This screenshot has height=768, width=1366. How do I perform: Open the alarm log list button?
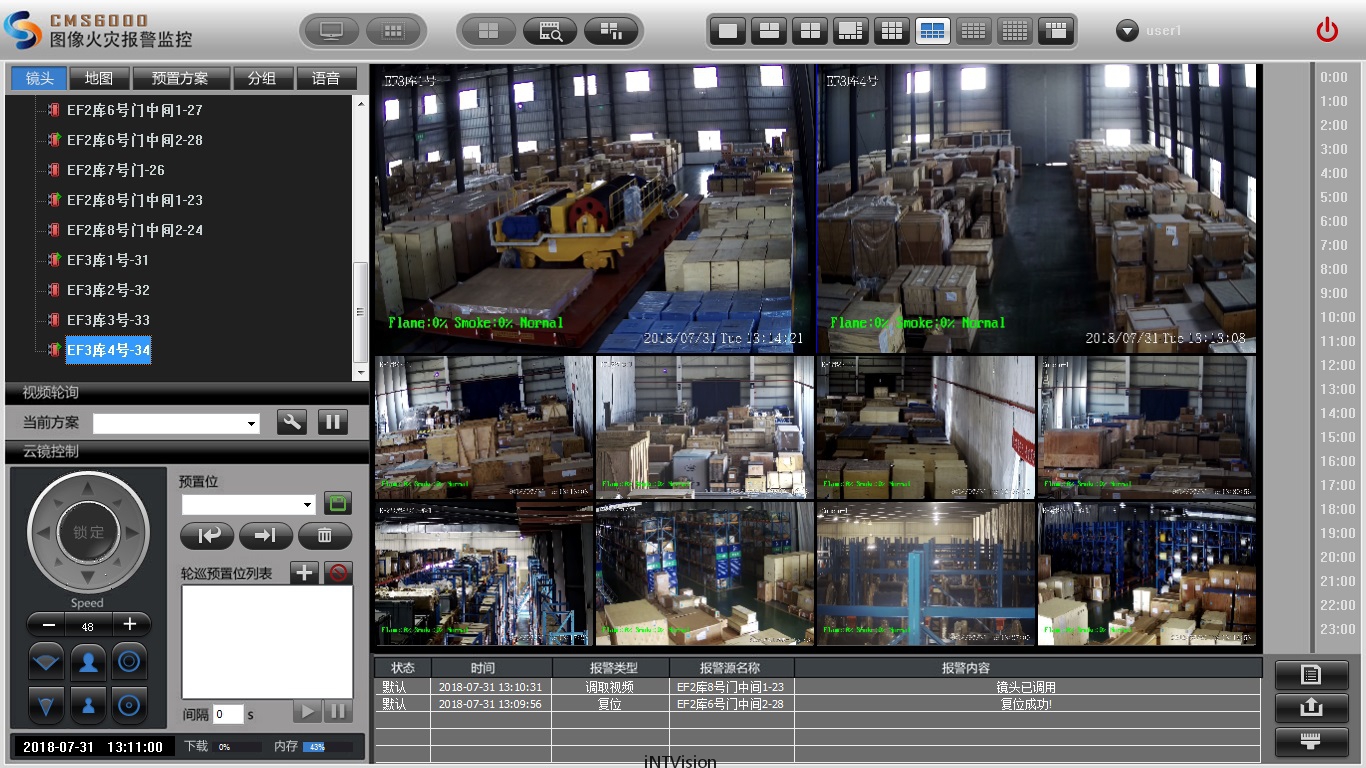pos(1311,675)
